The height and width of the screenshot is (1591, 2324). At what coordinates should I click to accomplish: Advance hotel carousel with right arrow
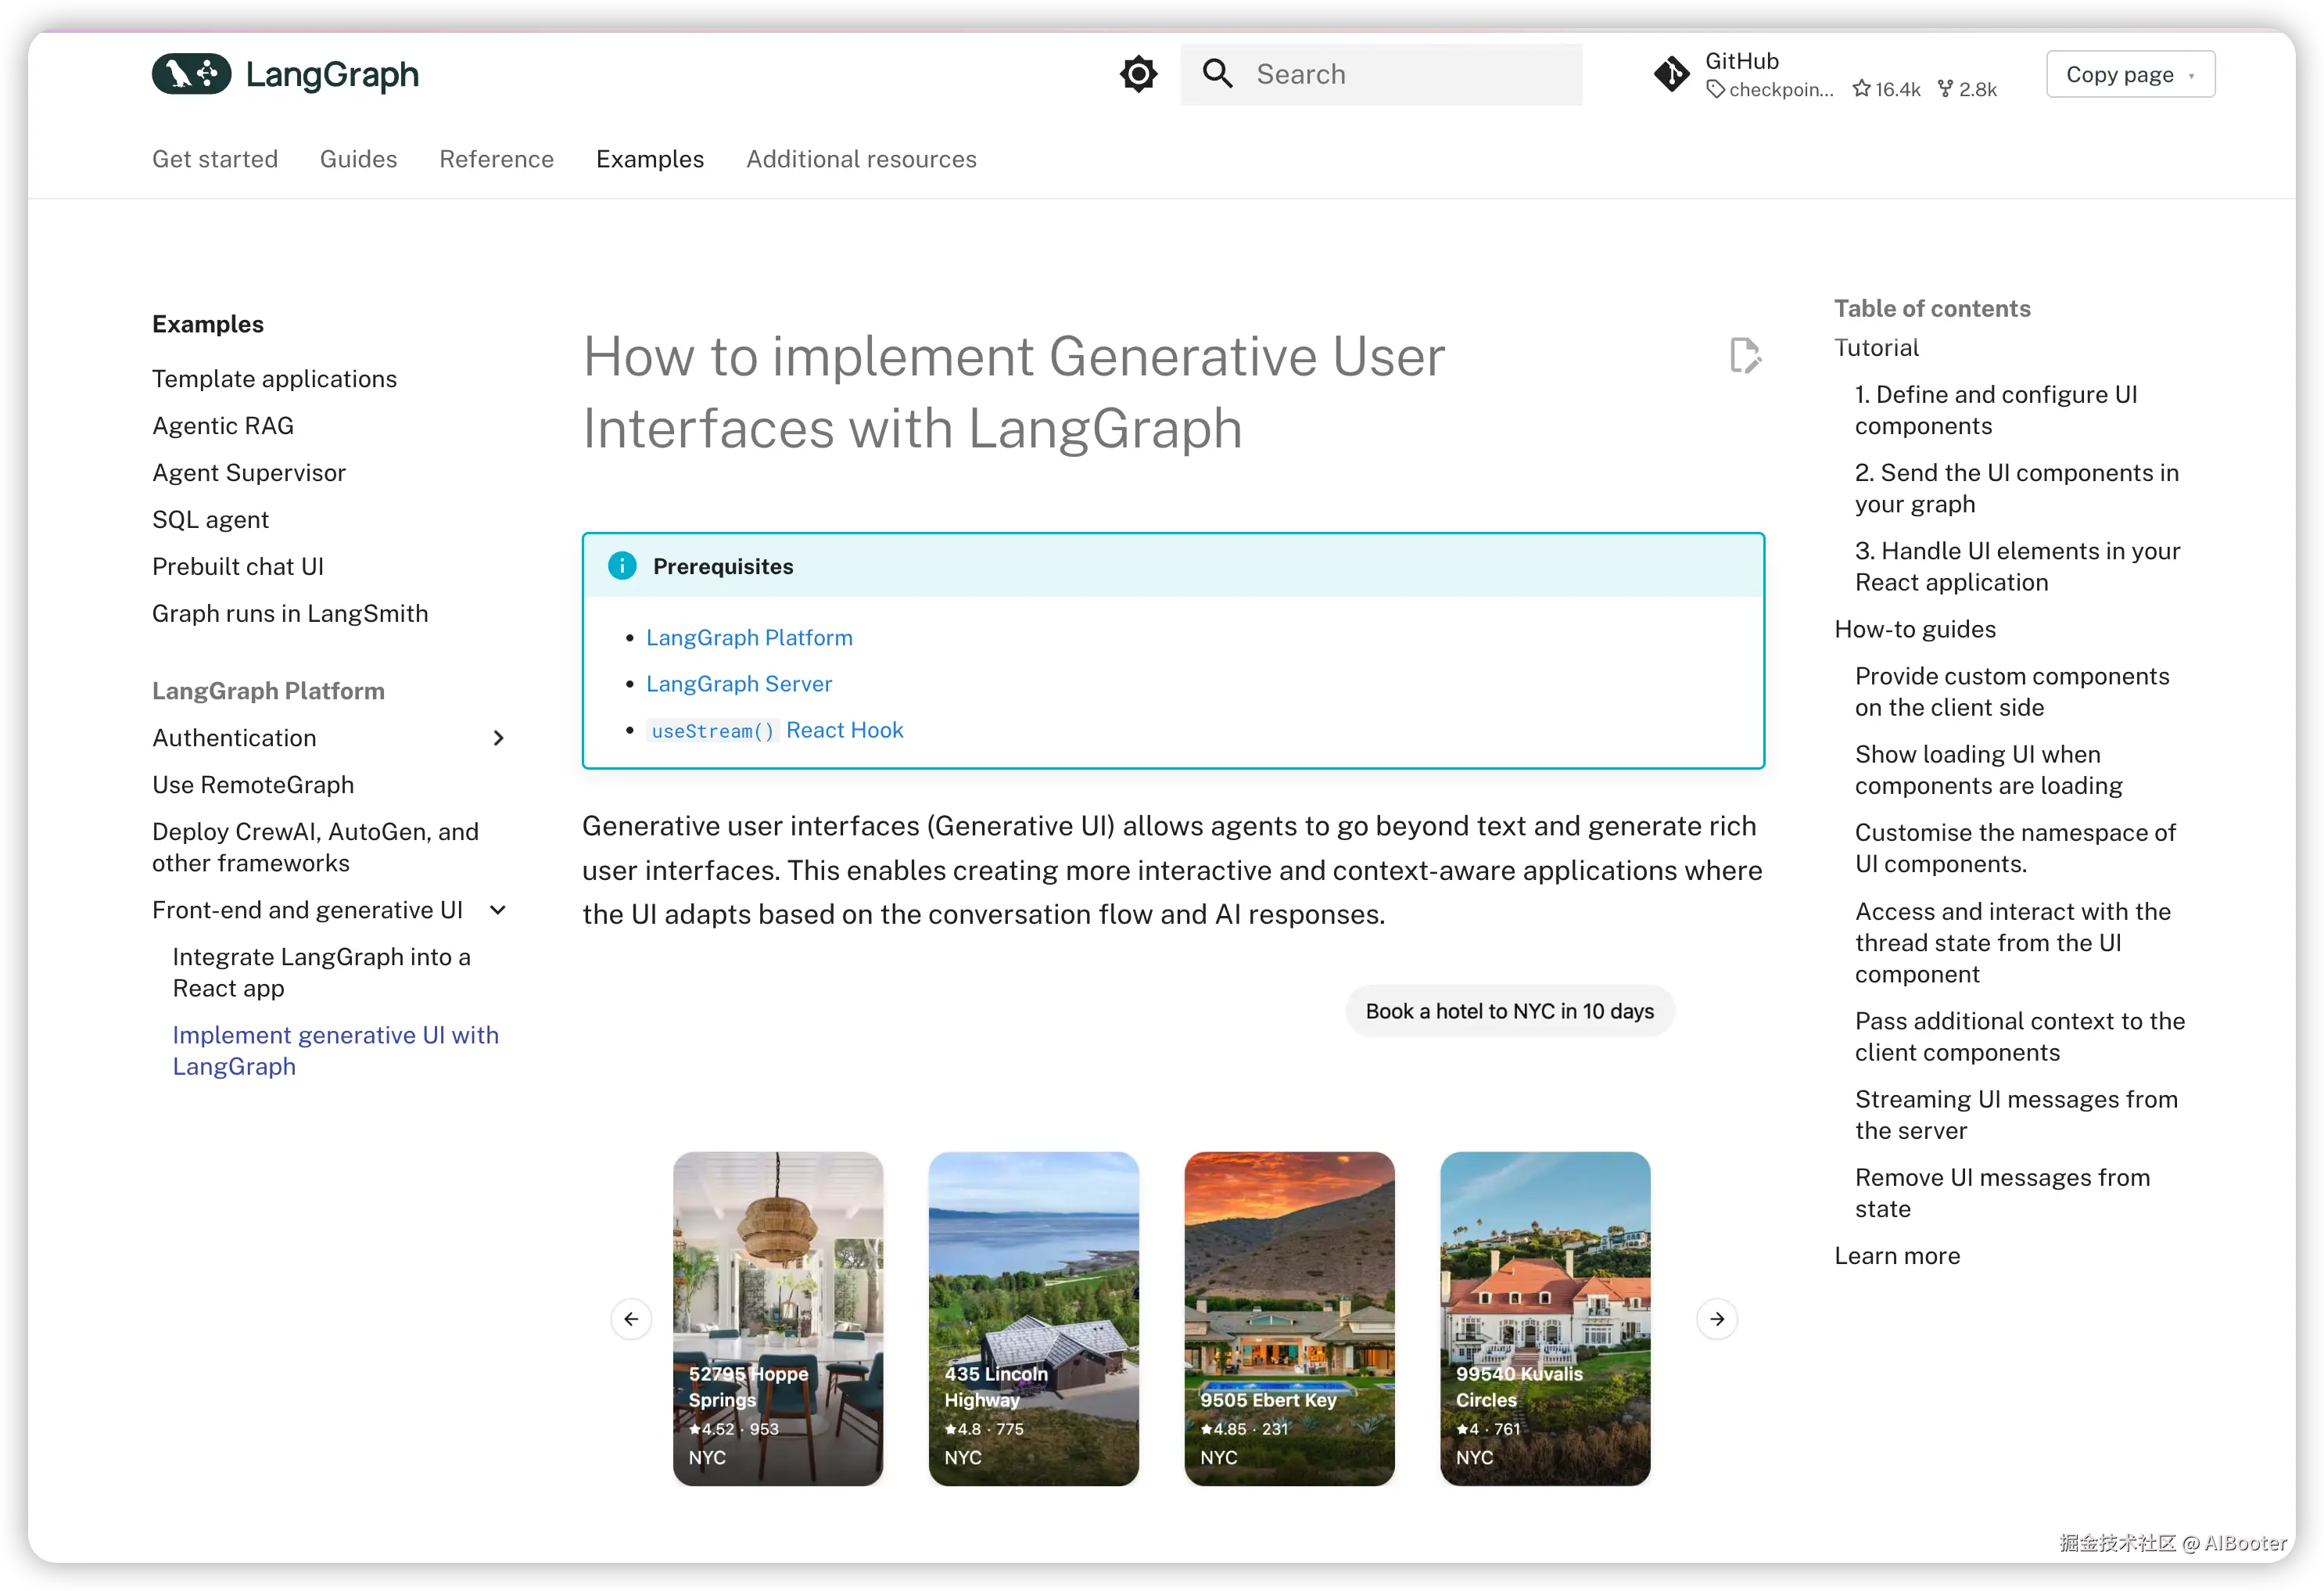tap(1717, 1319)
